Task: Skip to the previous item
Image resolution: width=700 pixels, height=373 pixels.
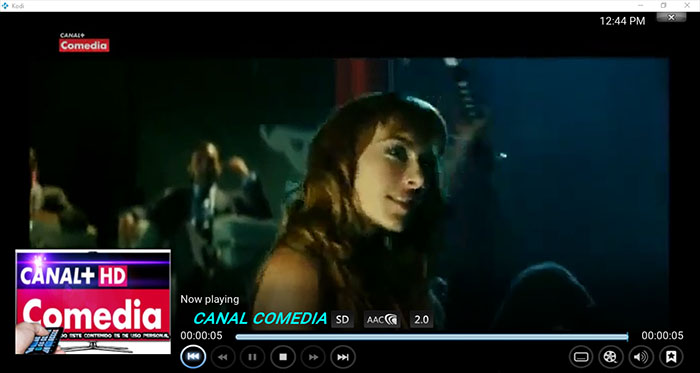Action: (x=193, y=357)
